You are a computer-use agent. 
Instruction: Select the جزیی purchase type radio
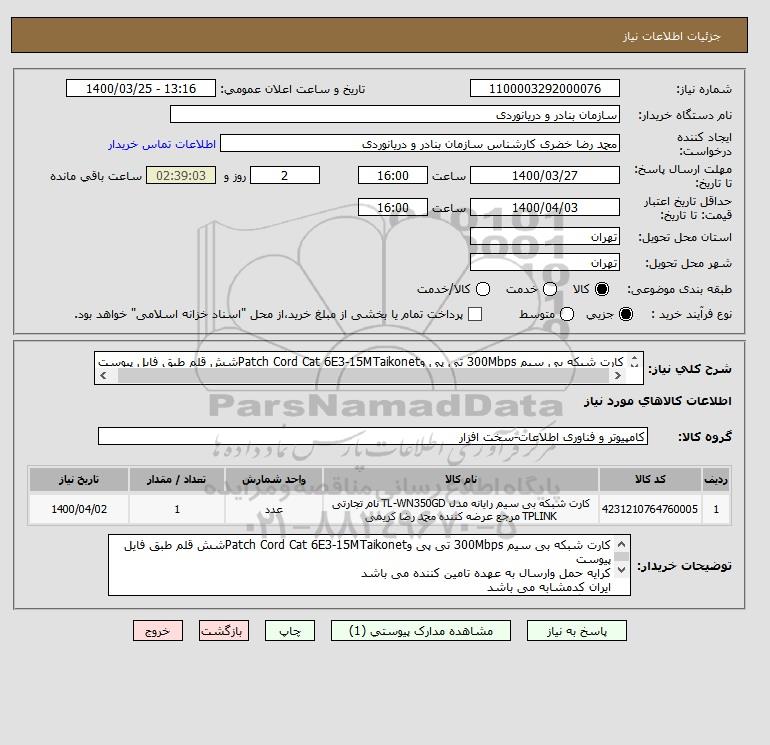pyautogui.click(x=626, y=314)
